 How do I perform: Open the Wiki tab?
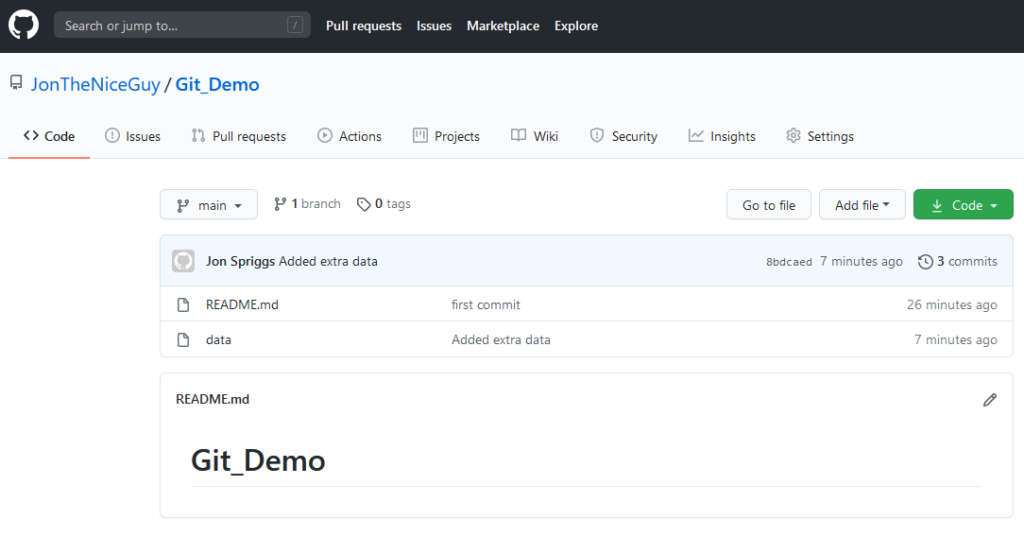(535, 136)
